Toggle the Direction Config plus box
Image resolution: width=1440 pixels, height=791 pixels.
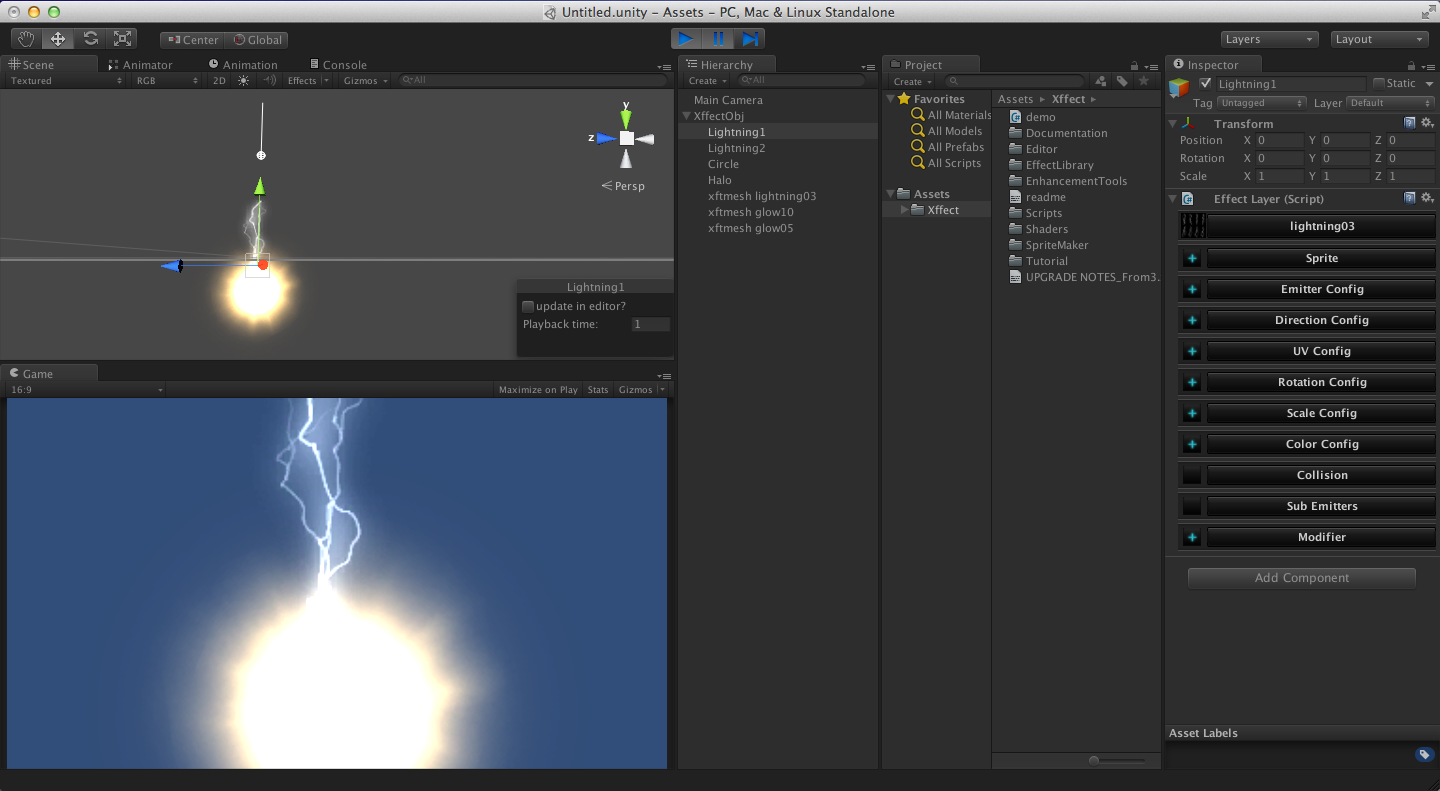coord(1192,320)
